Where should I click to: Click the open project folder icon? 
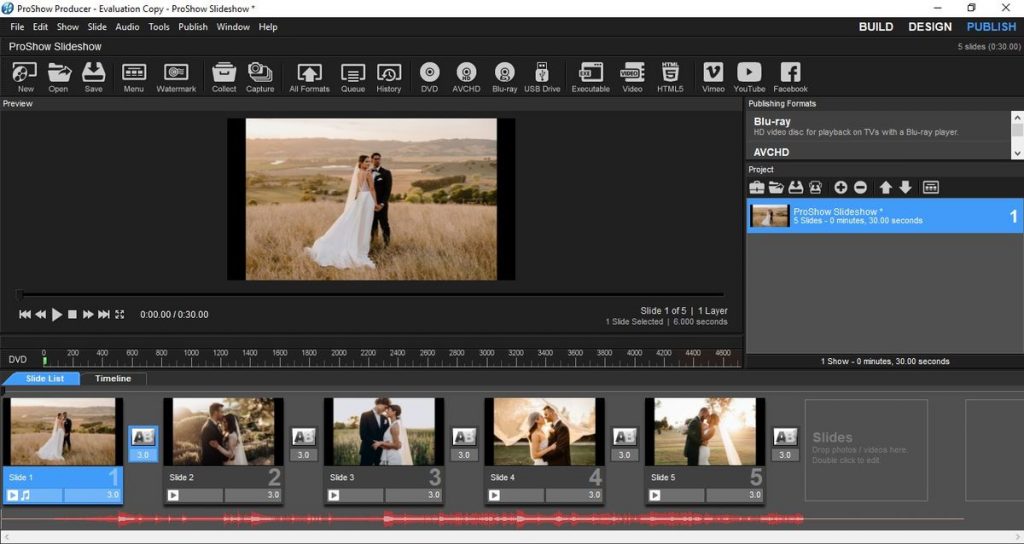(776, 187)
